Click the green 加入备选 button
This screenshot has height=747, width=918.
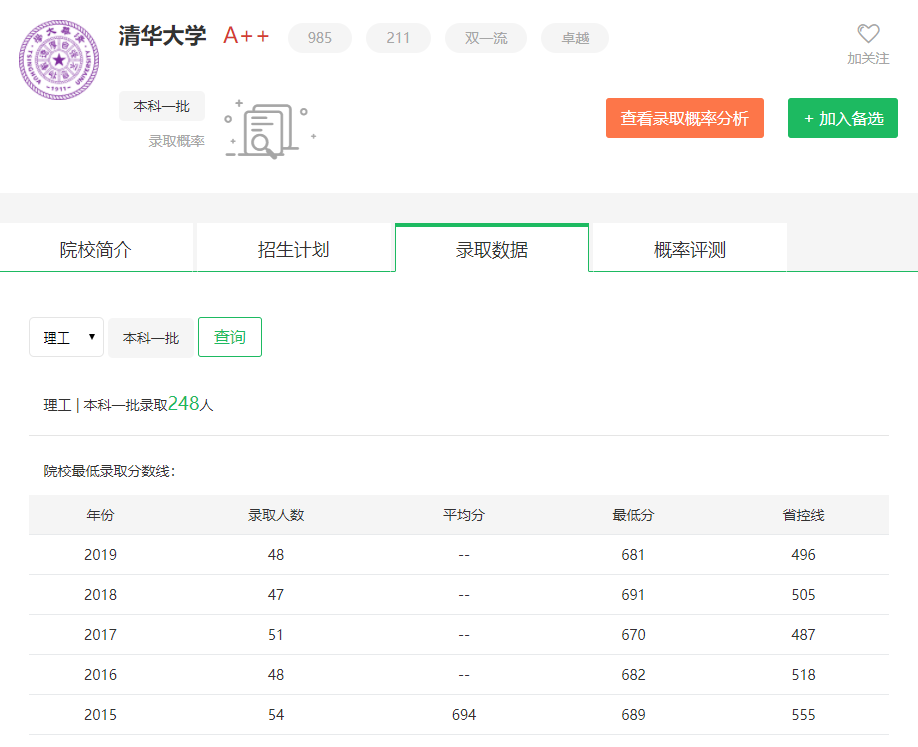[843, 118]
